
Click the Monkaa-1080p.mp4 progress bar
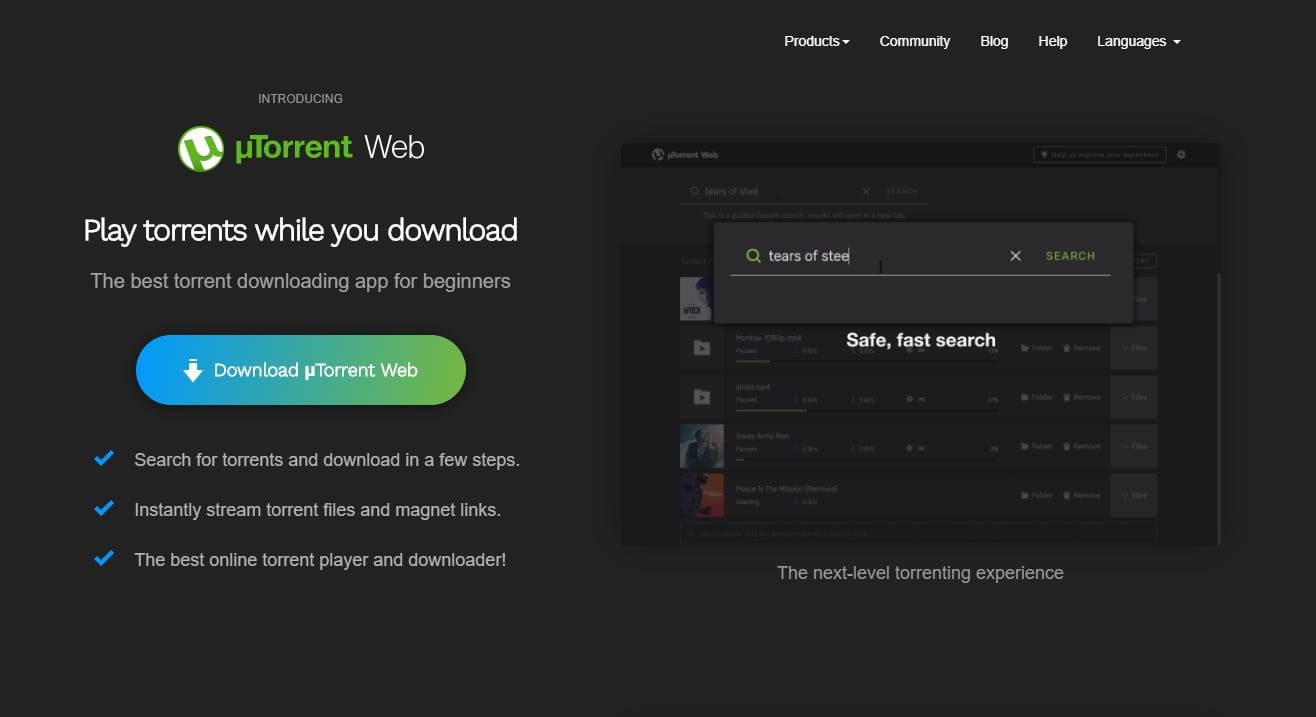tap(866, 360)
